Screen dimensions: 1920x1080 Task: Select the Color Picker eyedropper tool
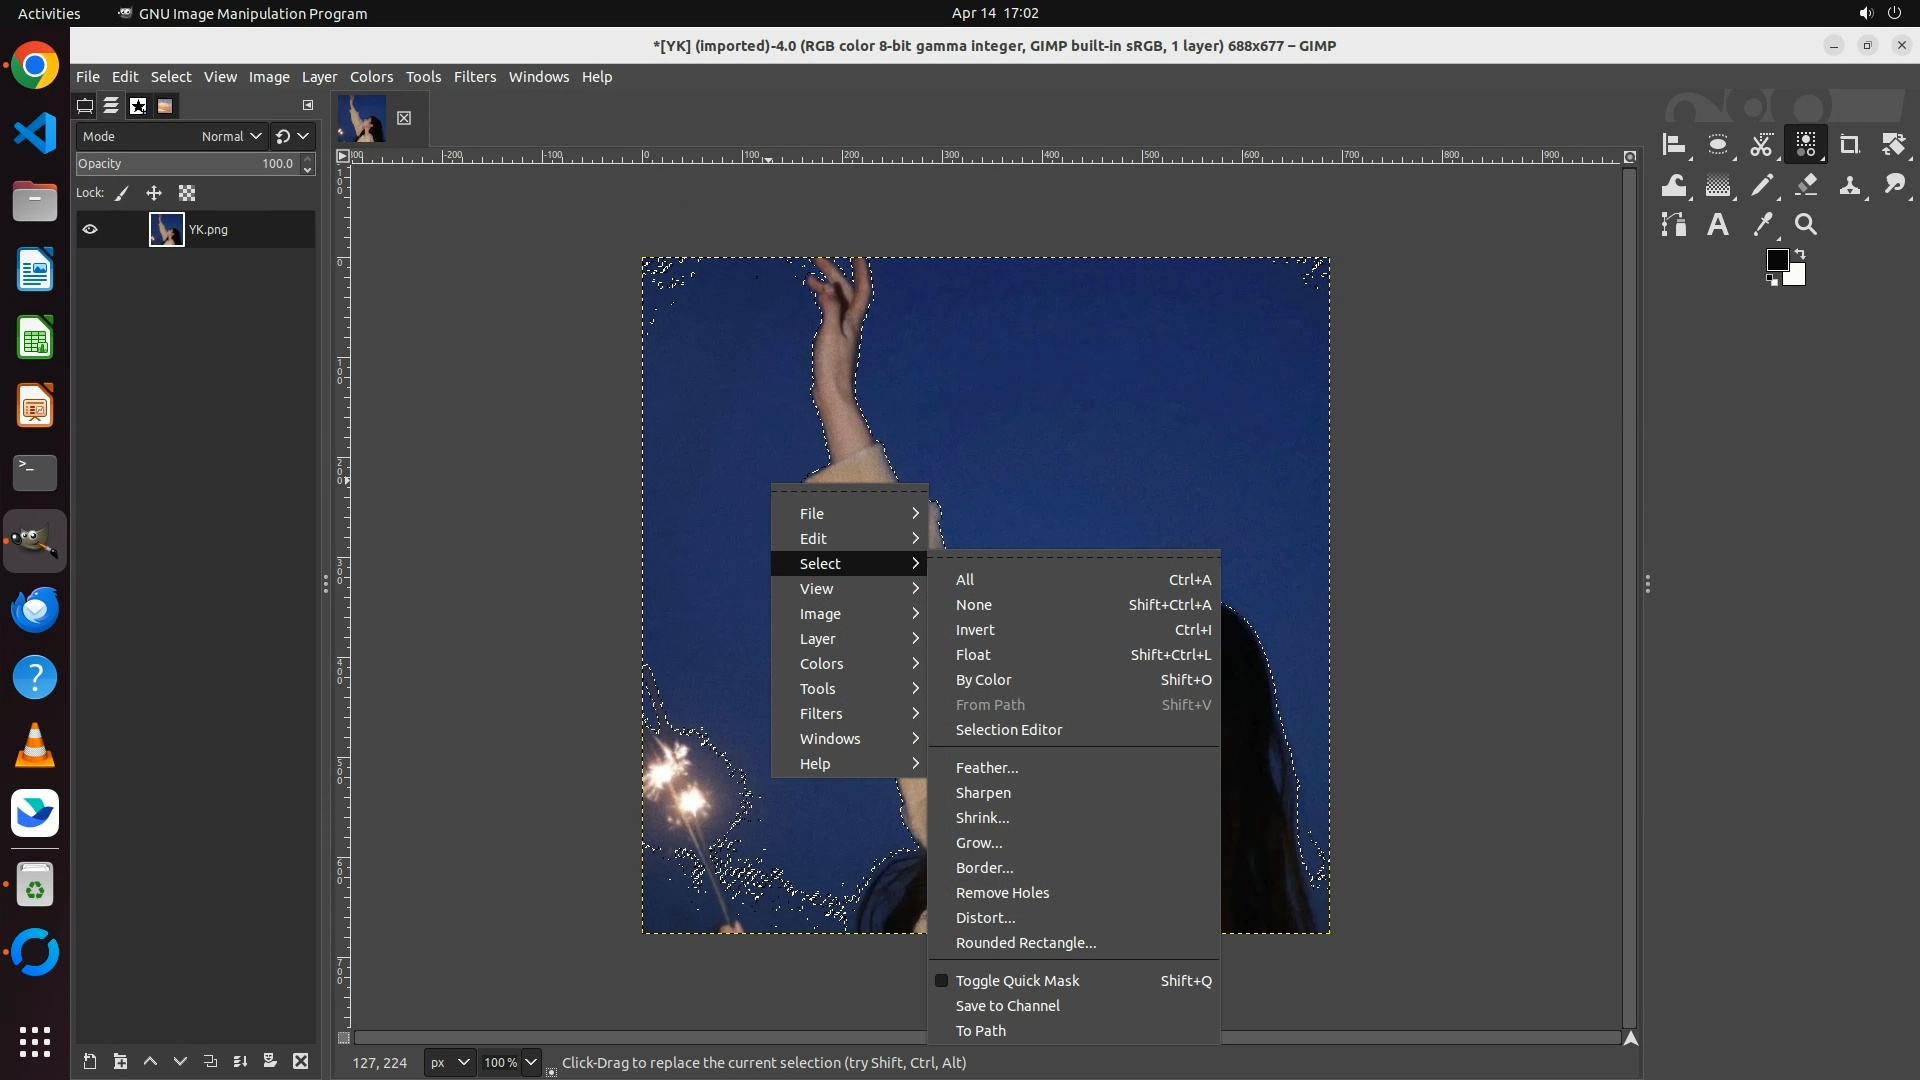pos(1762,225)
